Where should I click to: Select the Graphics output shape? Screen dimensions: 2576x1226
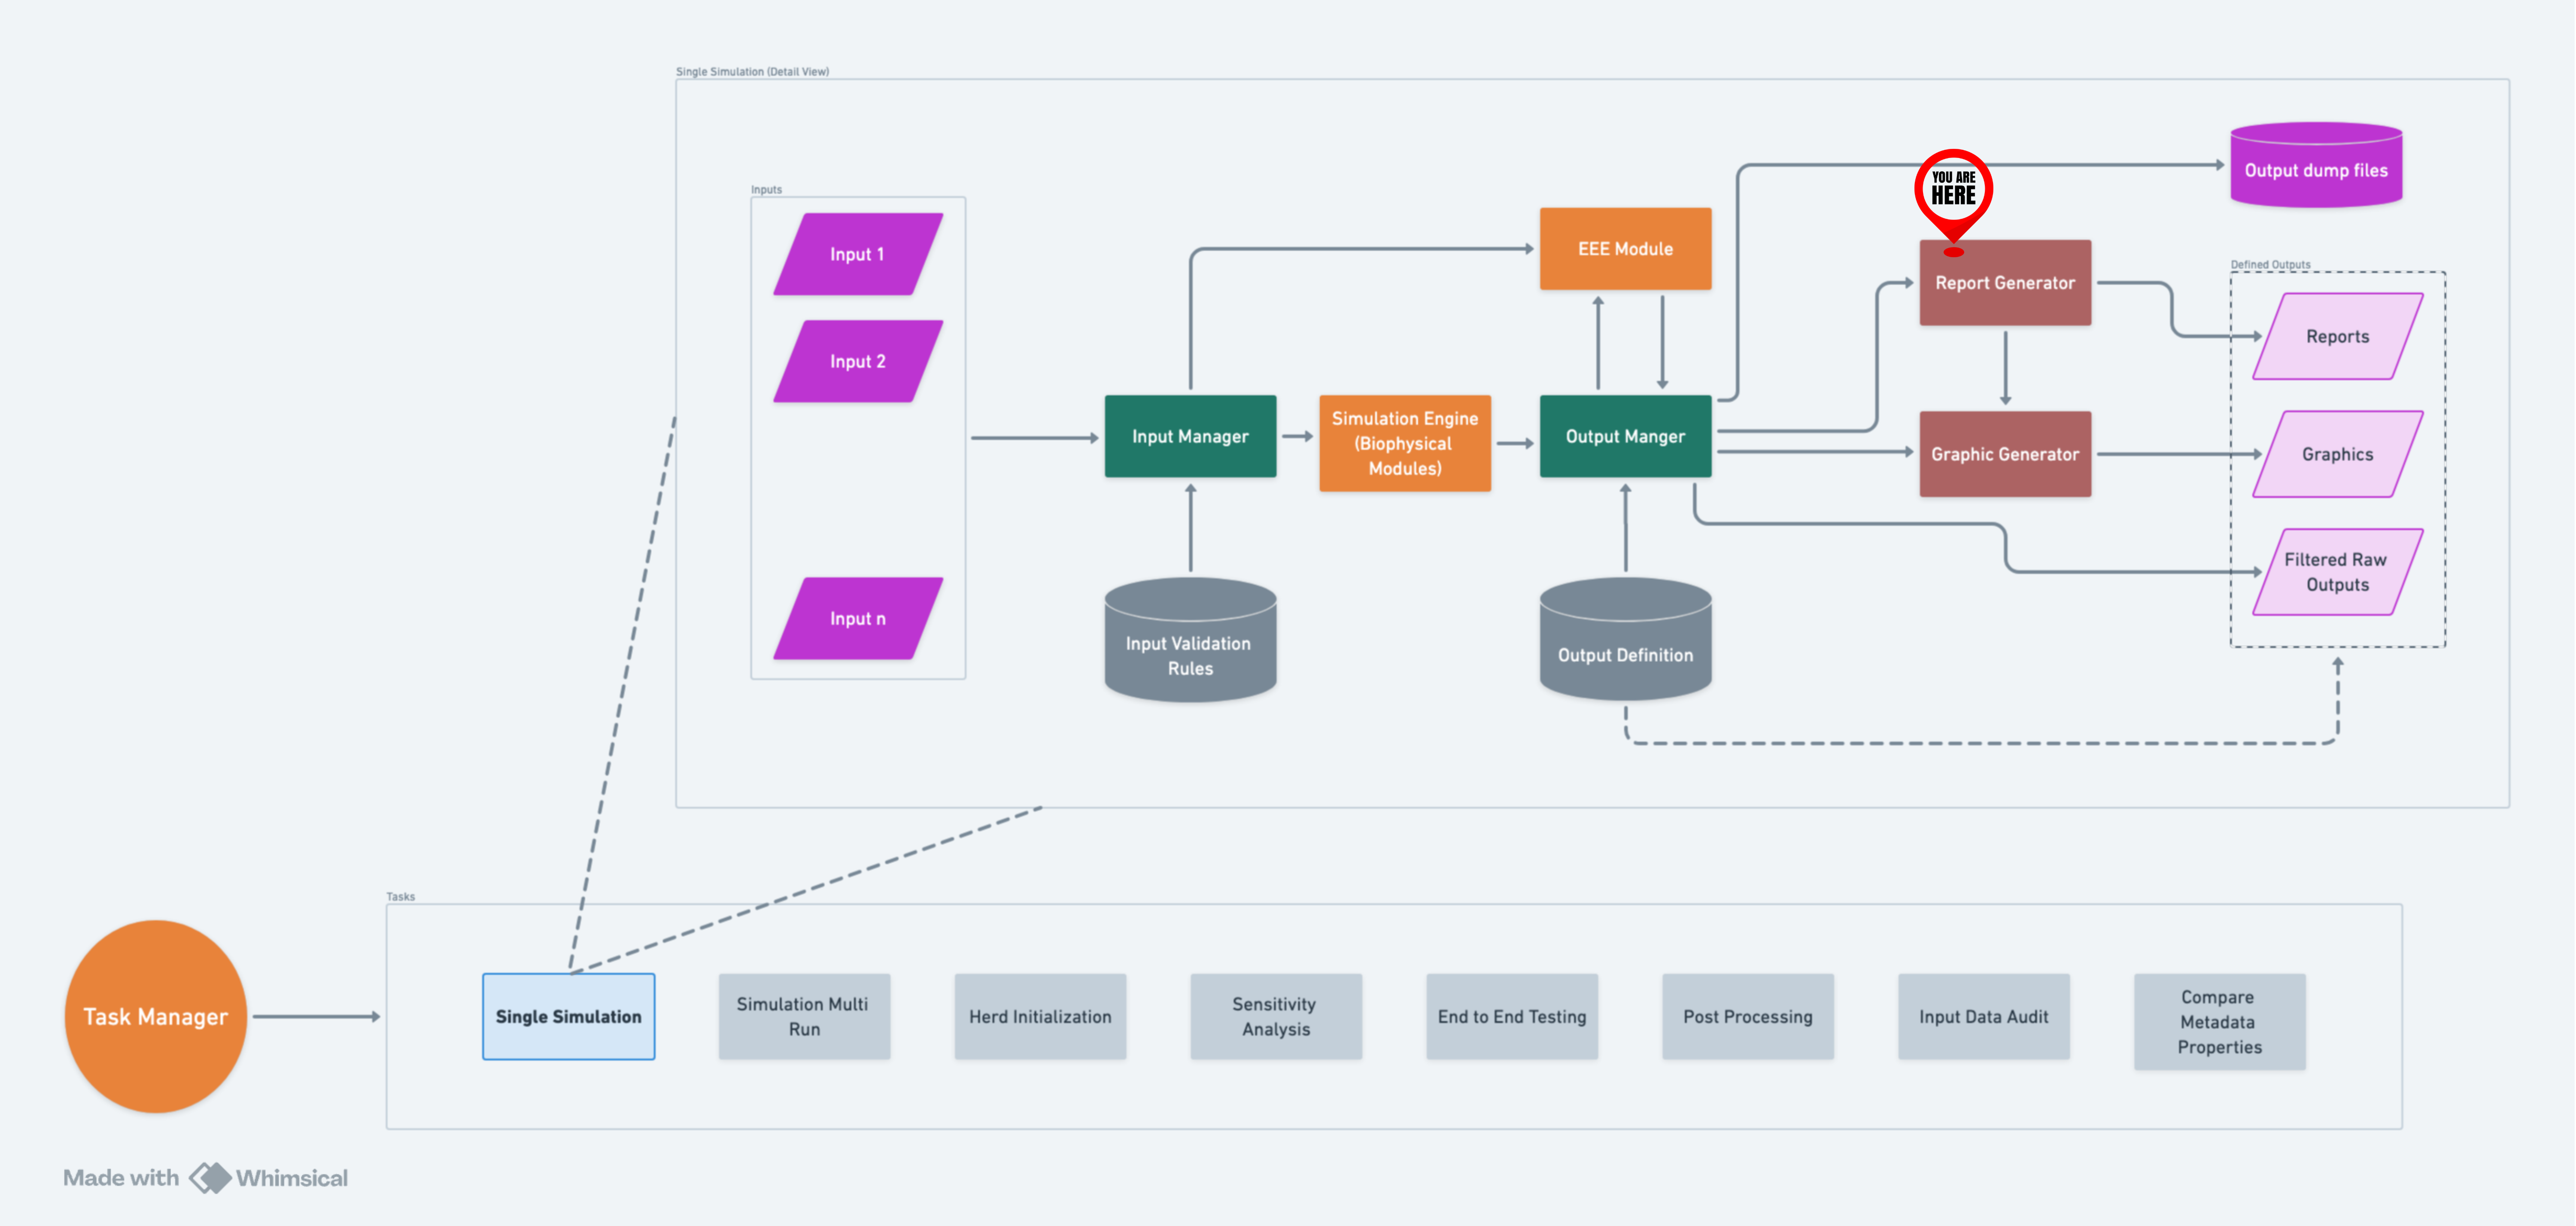2338,454
